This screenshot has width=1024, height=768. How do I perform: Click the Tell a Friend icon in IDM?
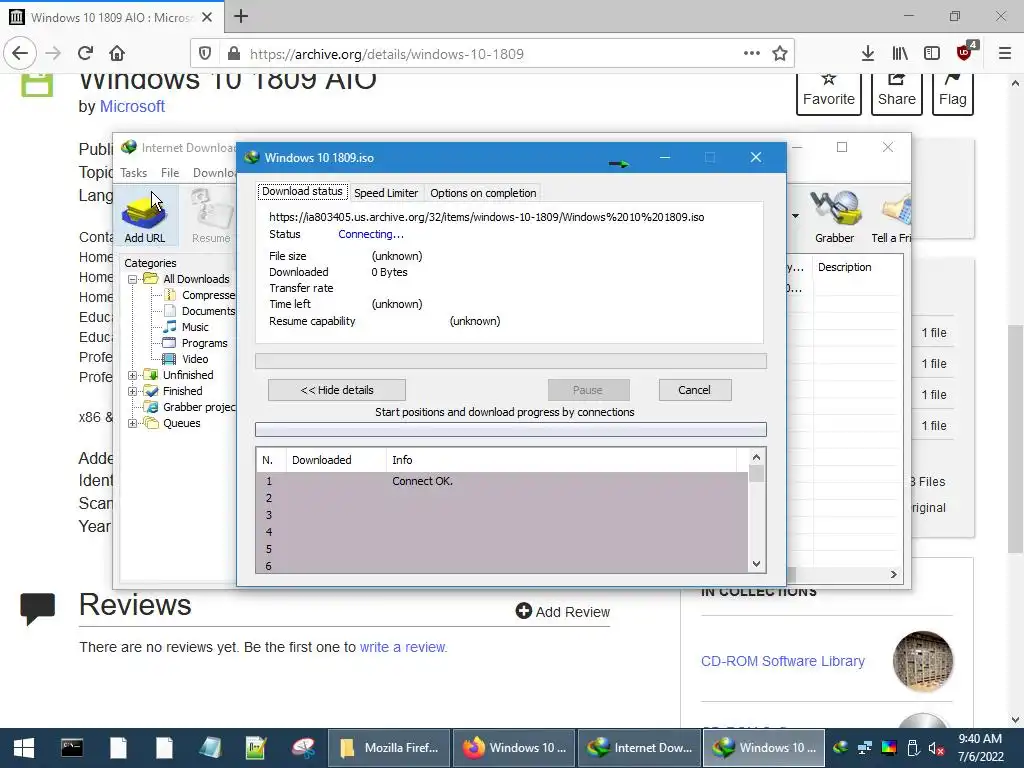pos(891,216)
